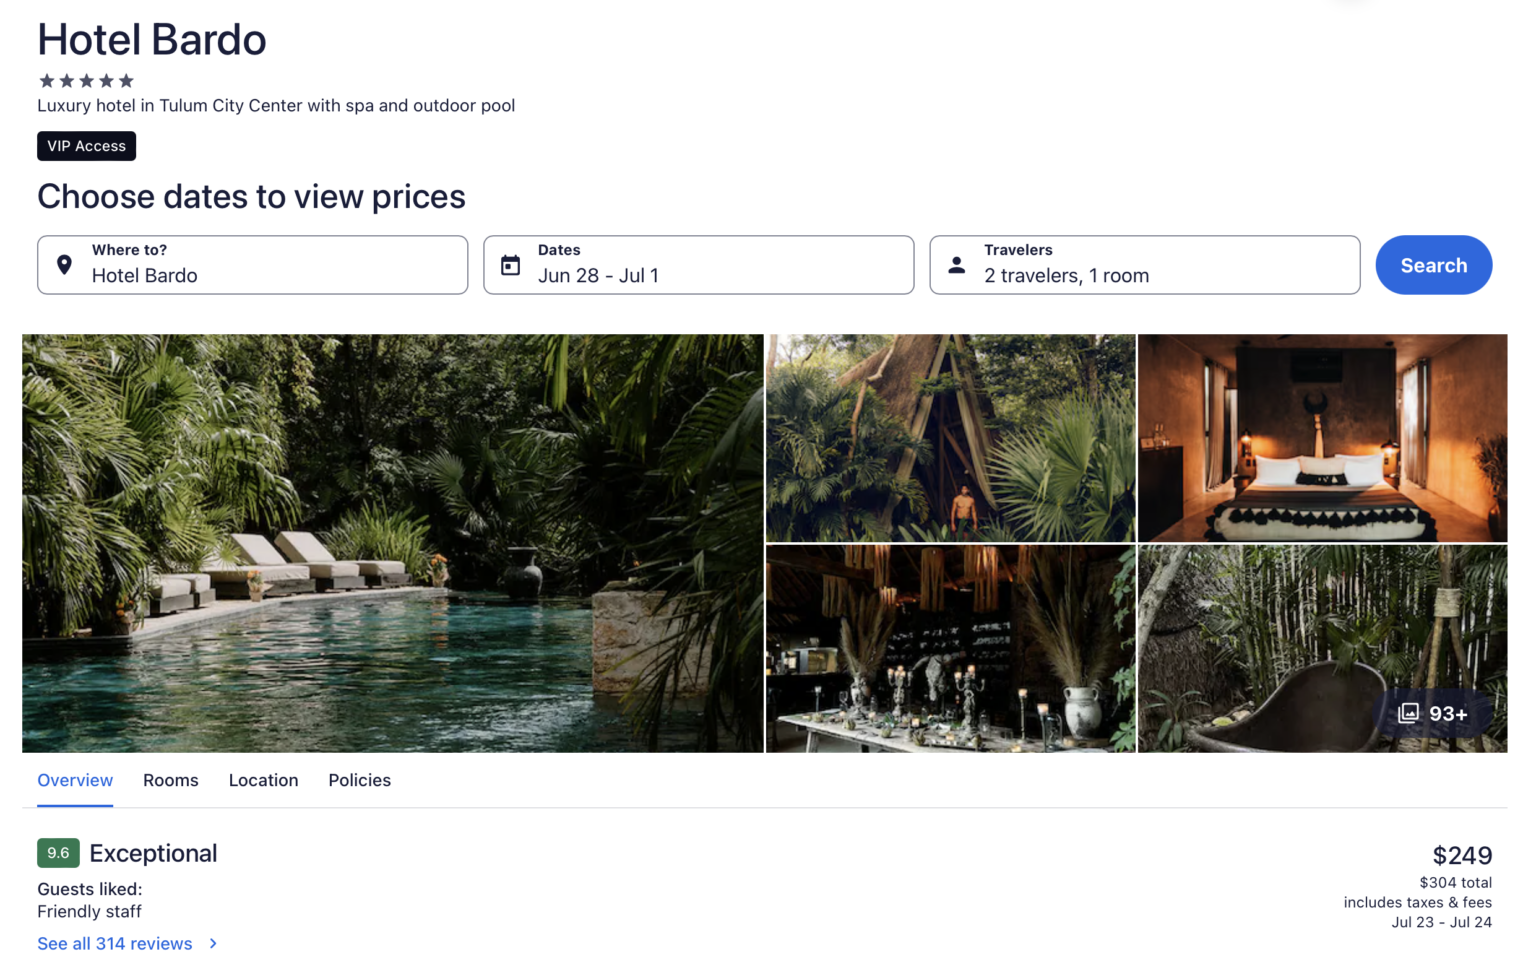
Task: Click the VIP Access badge
Action: (x=86, y=146)
